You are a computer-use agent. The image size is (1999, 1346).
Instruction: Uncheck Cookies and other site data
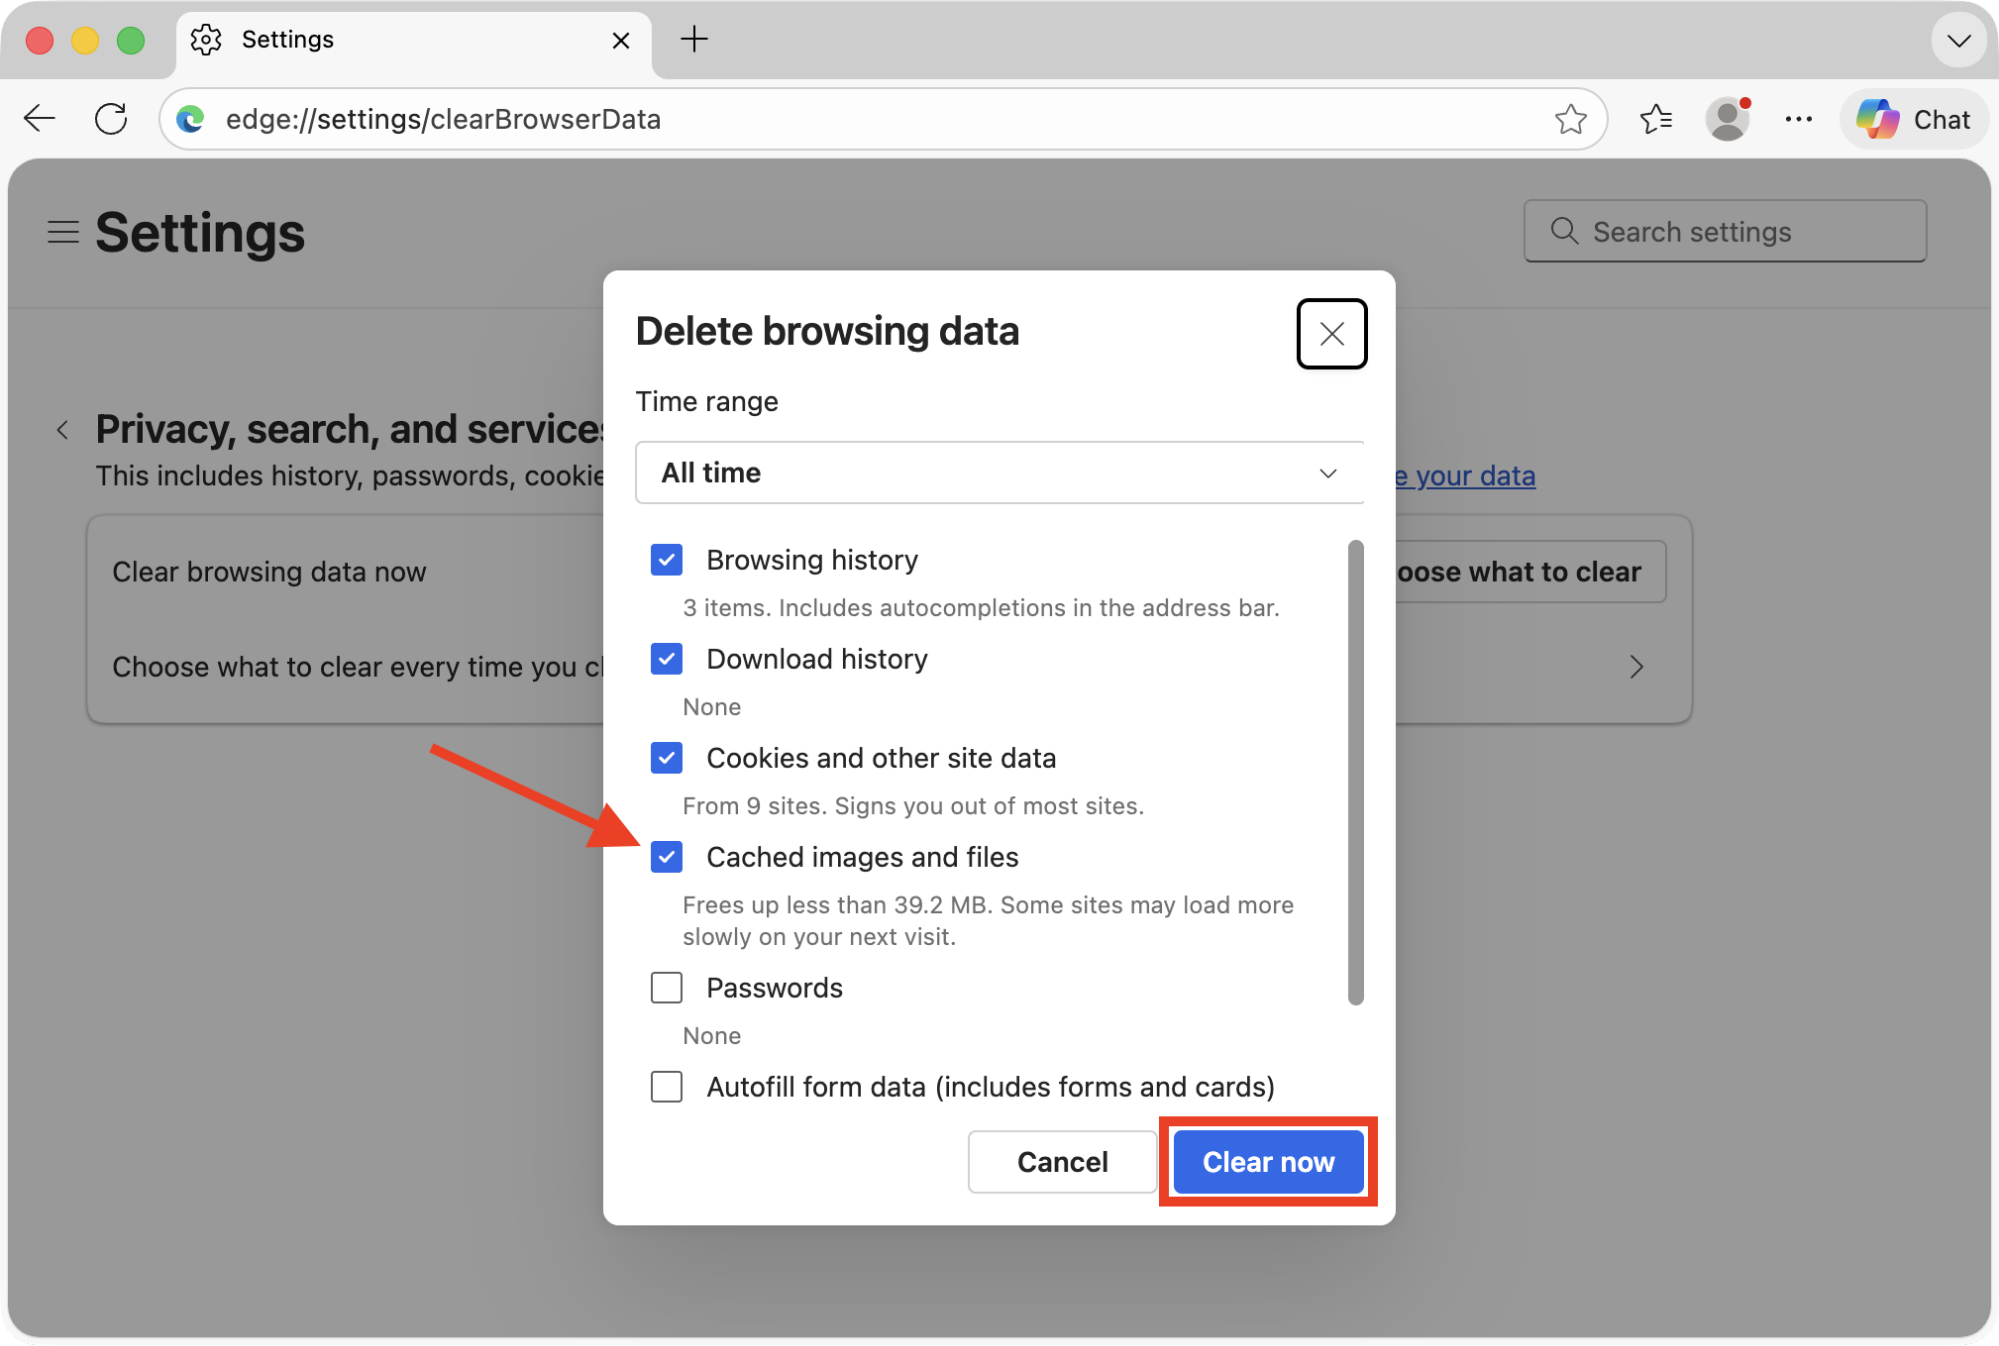(x=666, y=758)
